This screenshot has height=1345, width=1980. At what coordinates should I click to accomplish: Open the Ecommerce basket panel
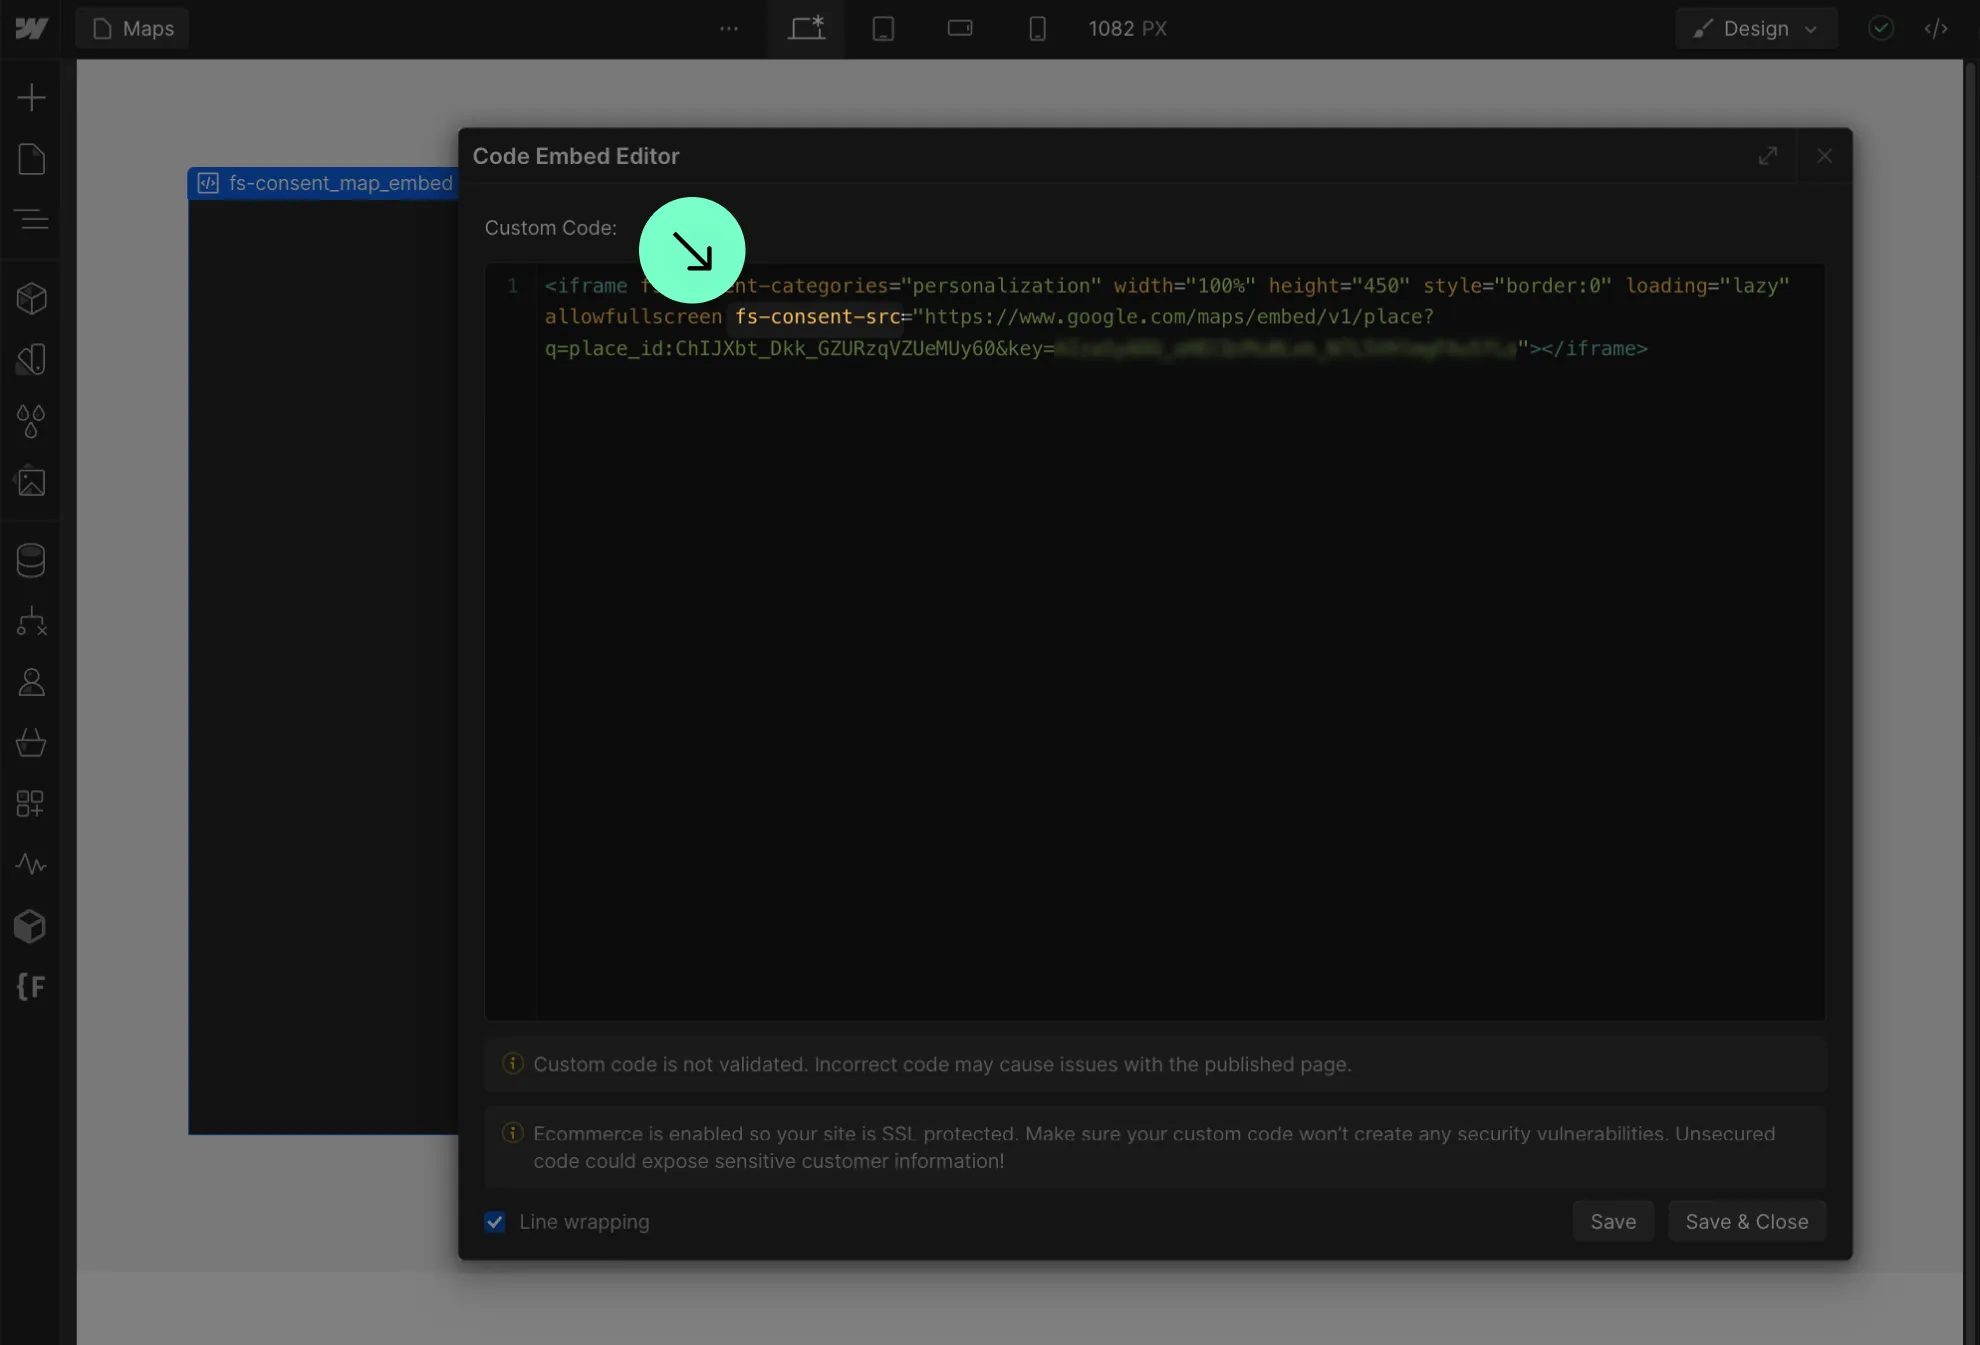click(x=31, y=743)
